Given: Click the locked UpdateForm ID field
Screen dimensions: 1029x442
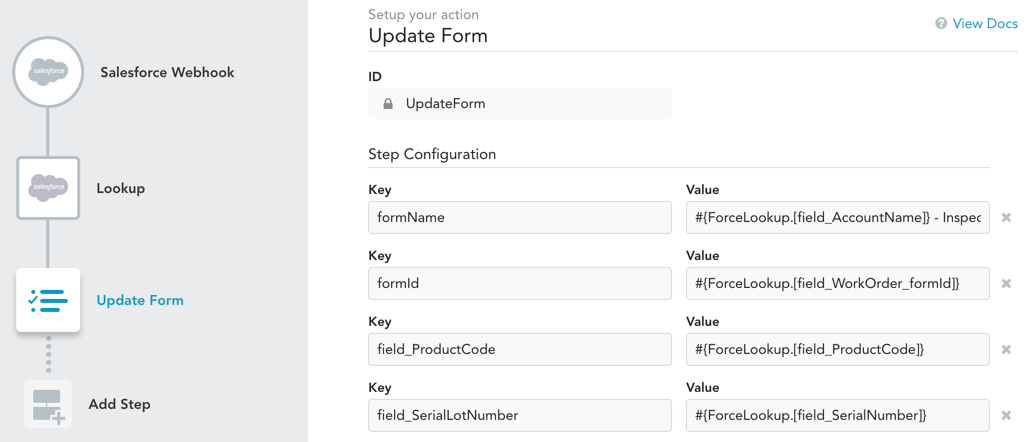Looking at the screenshot, I should 519,104.
